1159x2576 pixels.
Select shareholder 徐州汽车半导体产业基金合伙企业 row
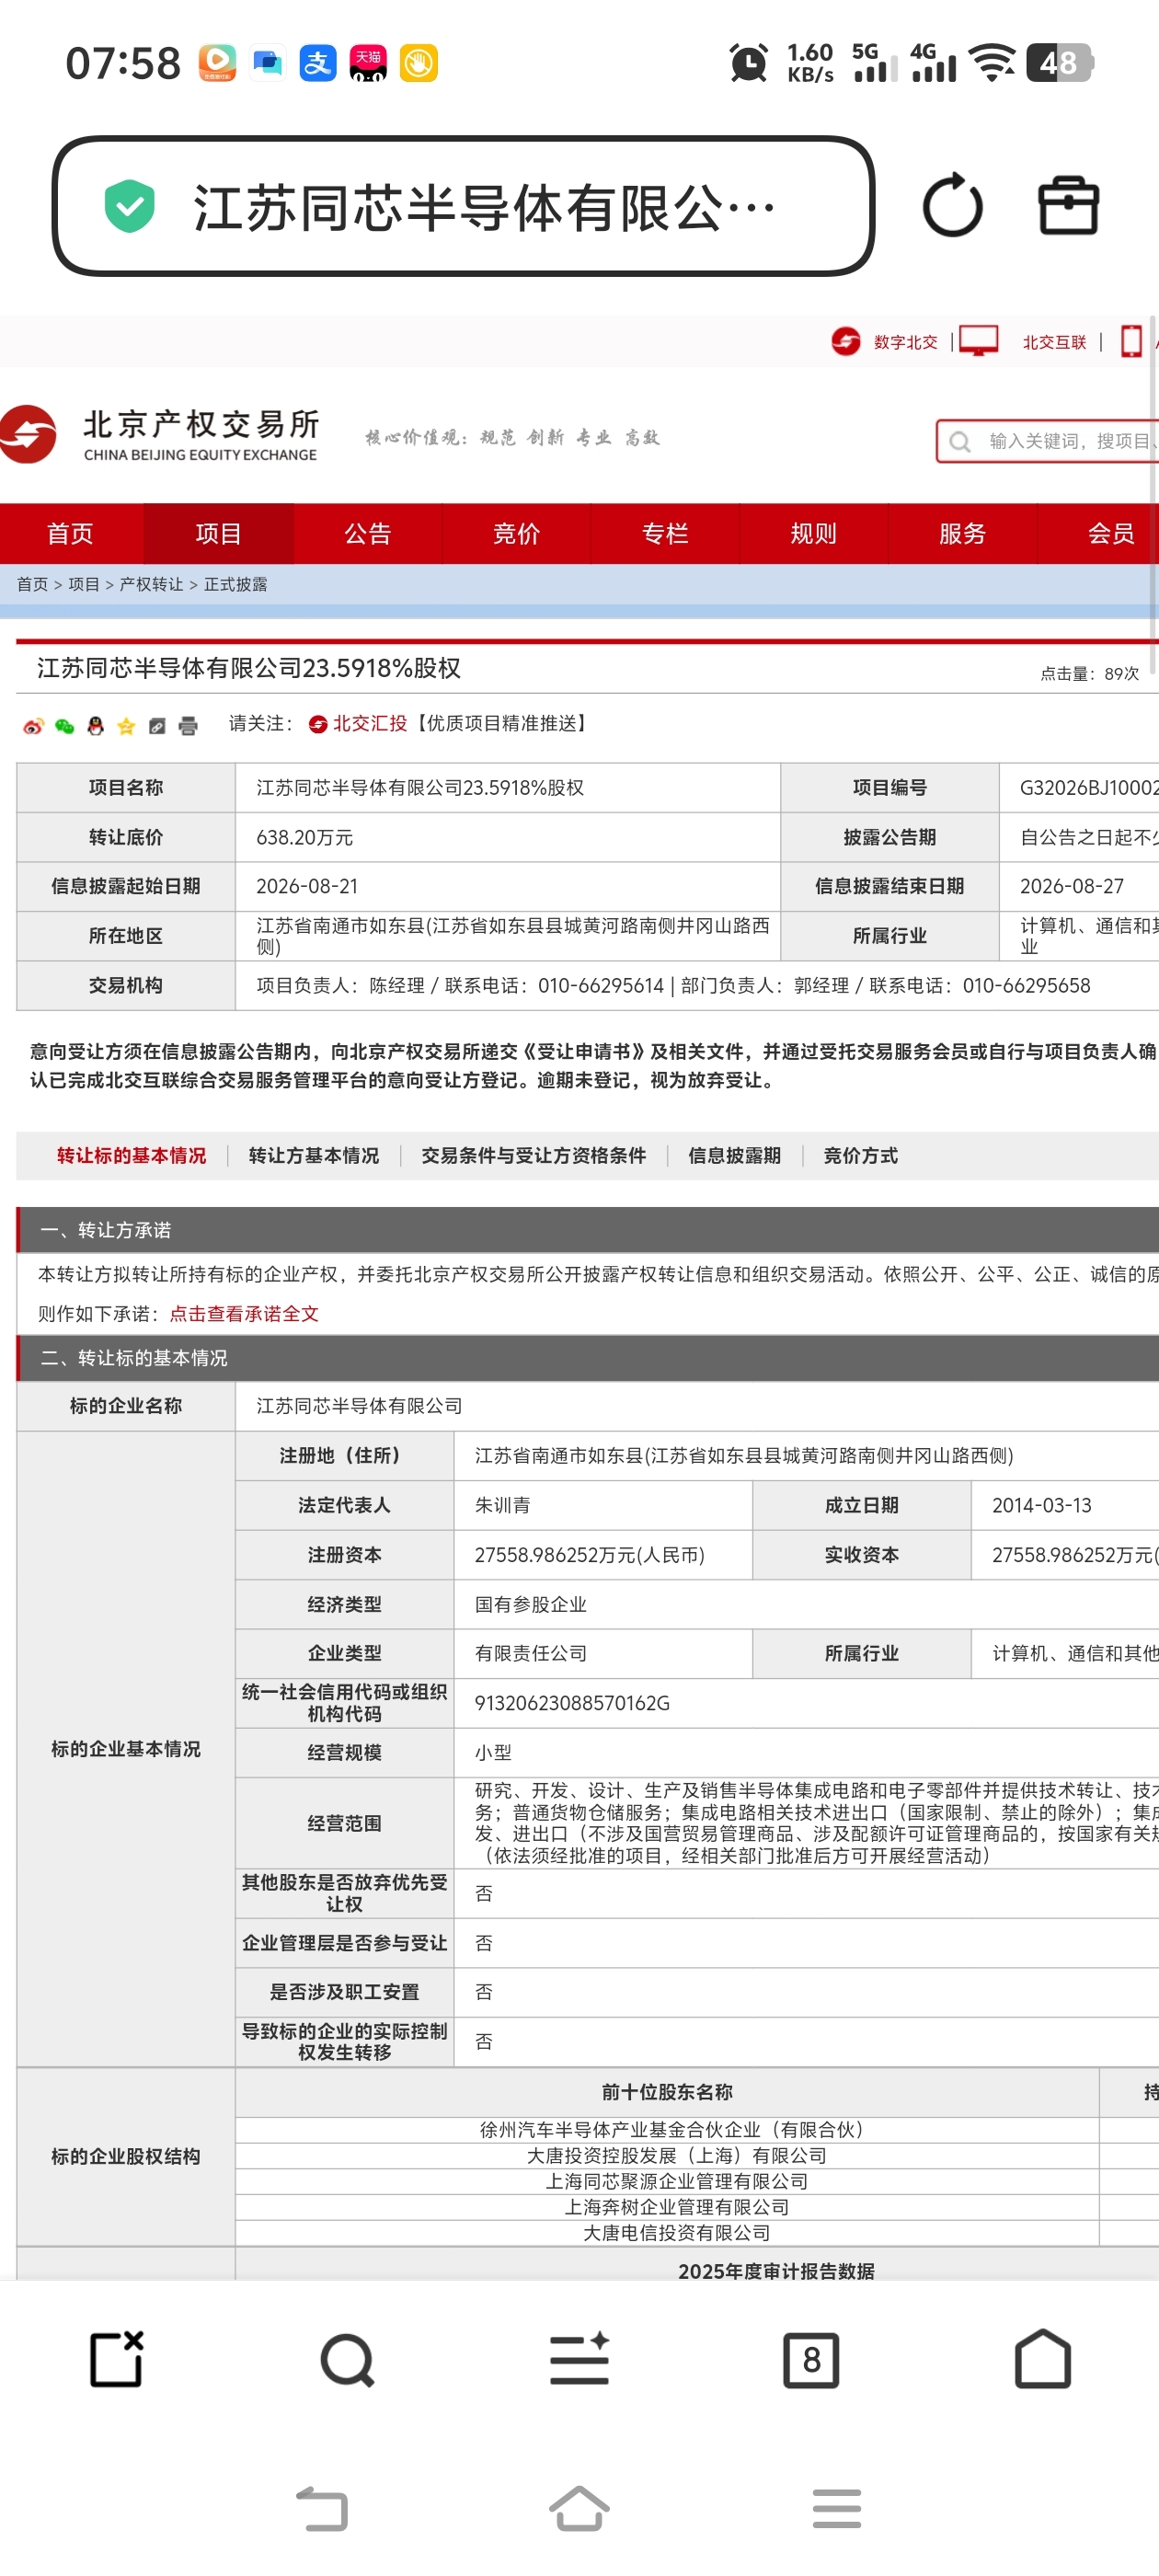click(667, 2129)
